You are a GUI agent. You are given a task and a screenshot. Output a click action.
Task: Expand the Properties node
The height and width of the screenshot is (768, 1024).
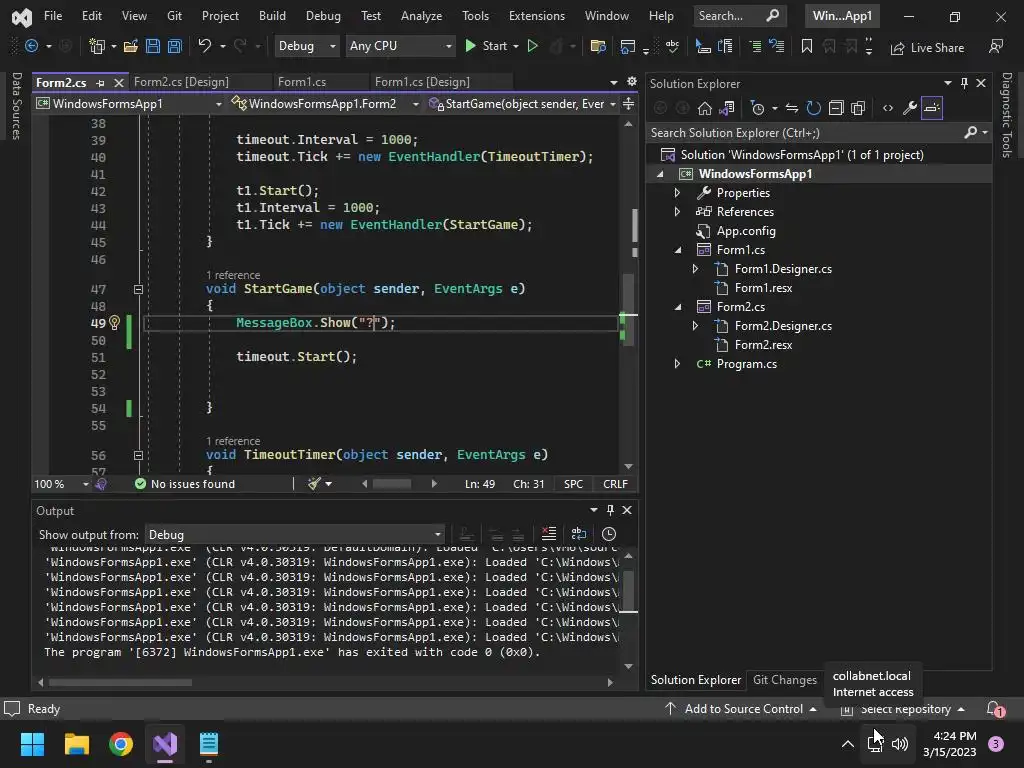[x=677, y=193]
